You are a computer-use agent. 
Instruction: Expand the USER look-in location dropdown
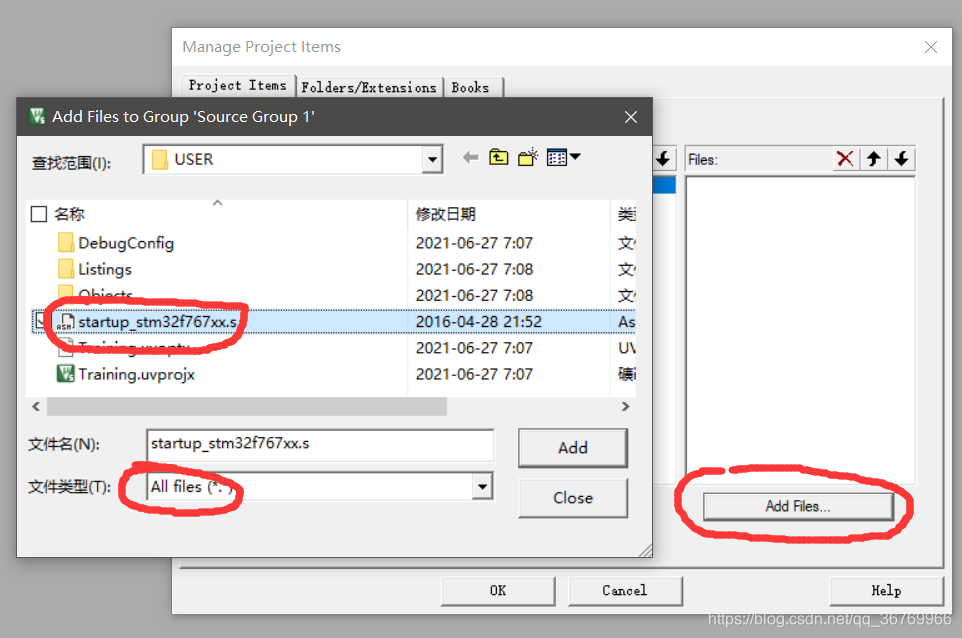433,160
